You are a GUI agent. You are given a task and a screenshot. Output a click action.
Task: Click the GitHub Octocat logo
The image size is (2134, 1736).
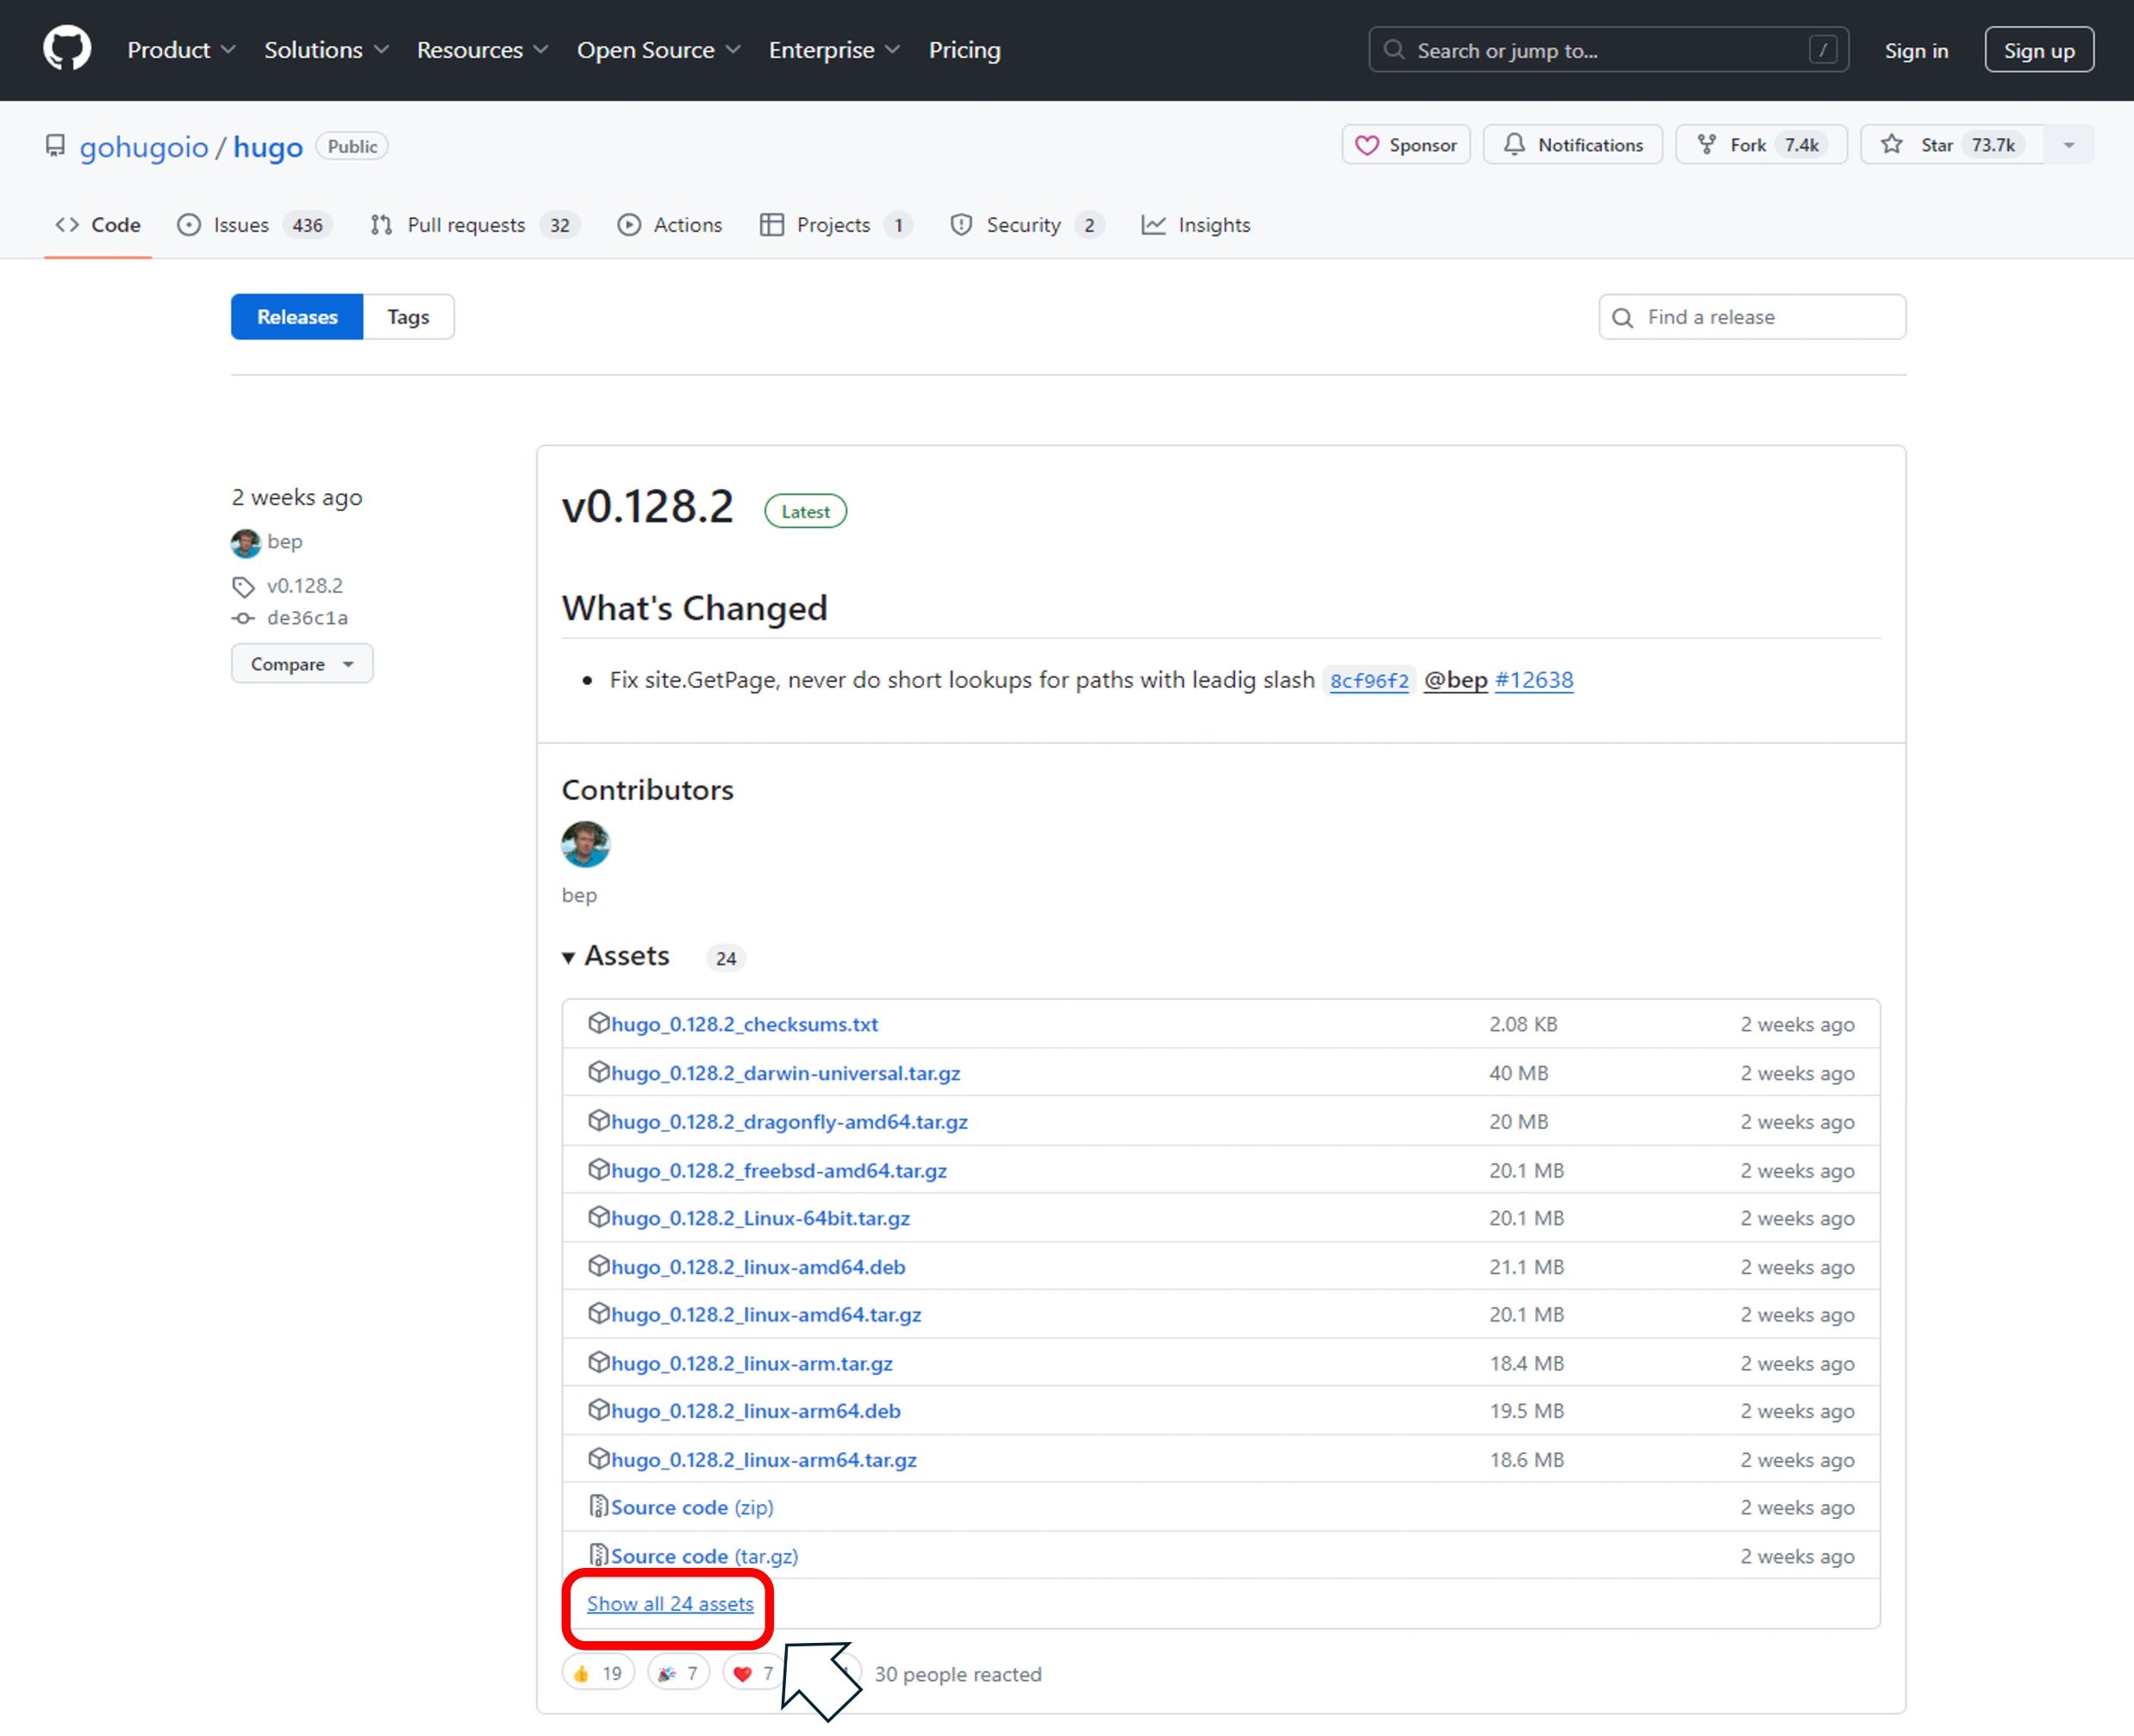[67, 49]
